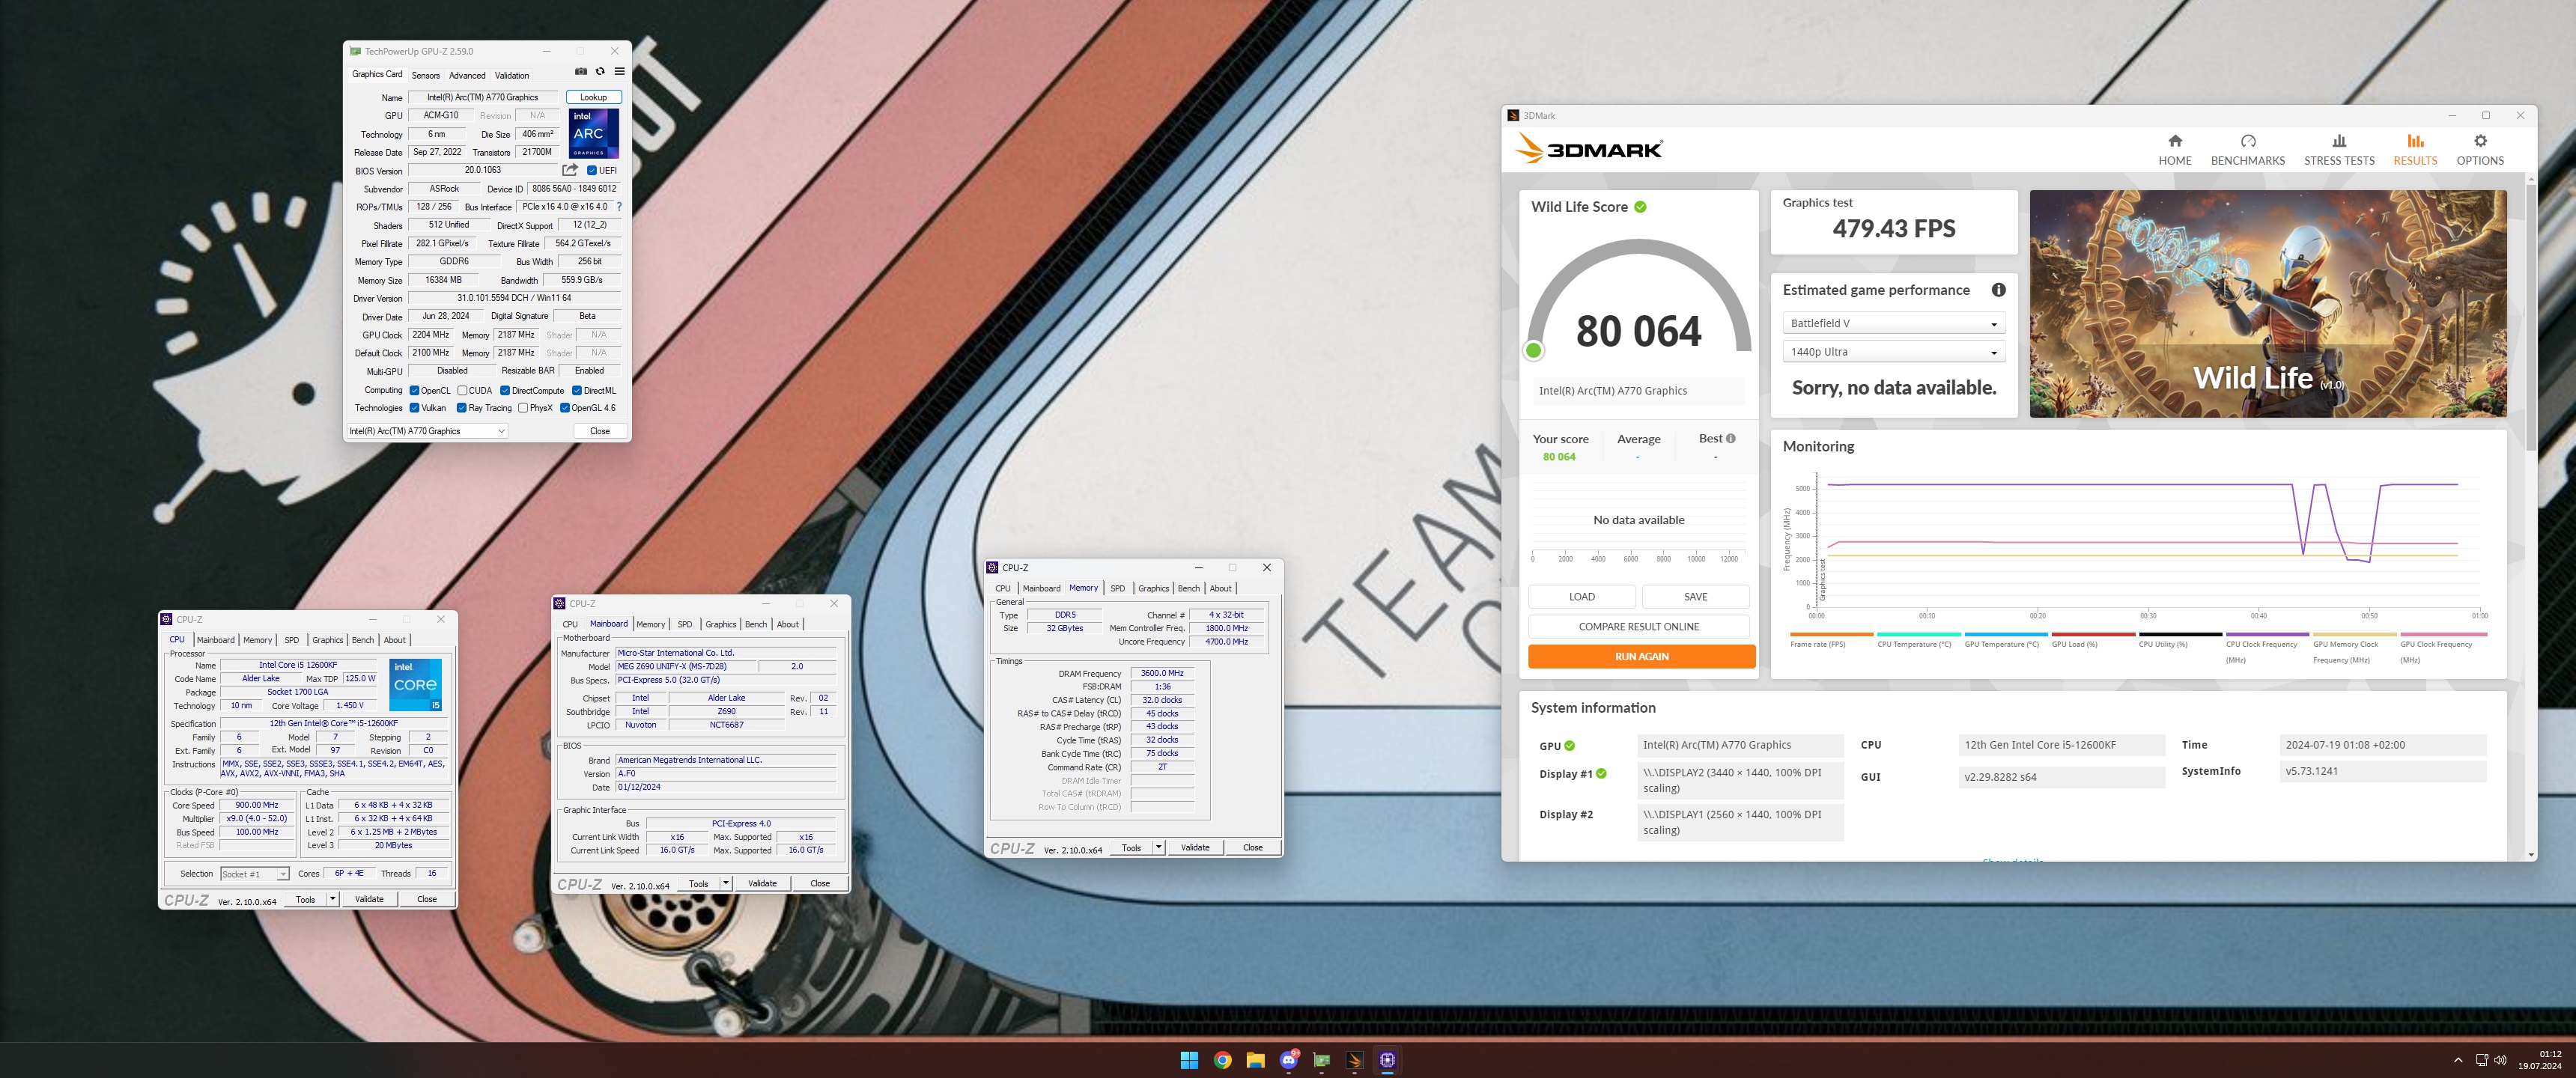Open 3DMark Results section

pyautogui.click(x=2414, y=149)
